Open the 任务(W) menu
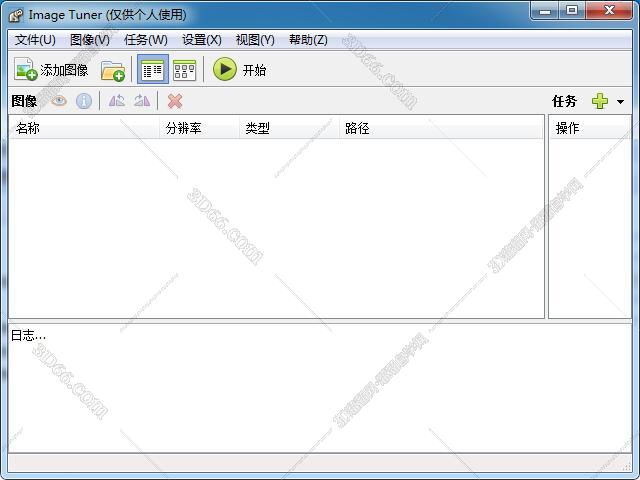Screen dimensions: 640x480 click(146, 40)
